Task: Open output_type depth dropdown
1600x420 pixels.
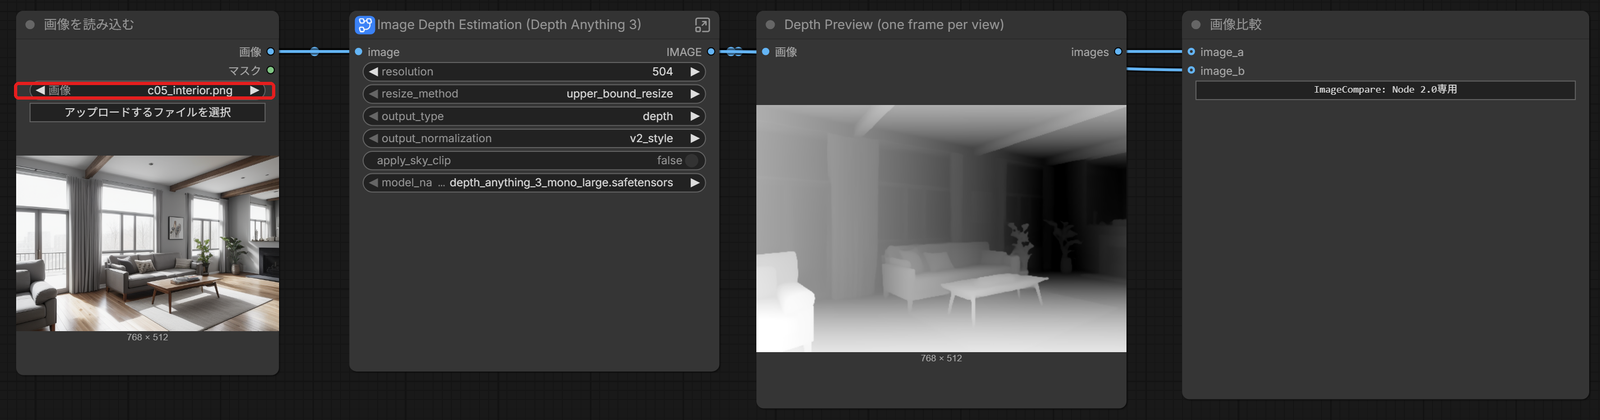Action: [x=534, y=116]
